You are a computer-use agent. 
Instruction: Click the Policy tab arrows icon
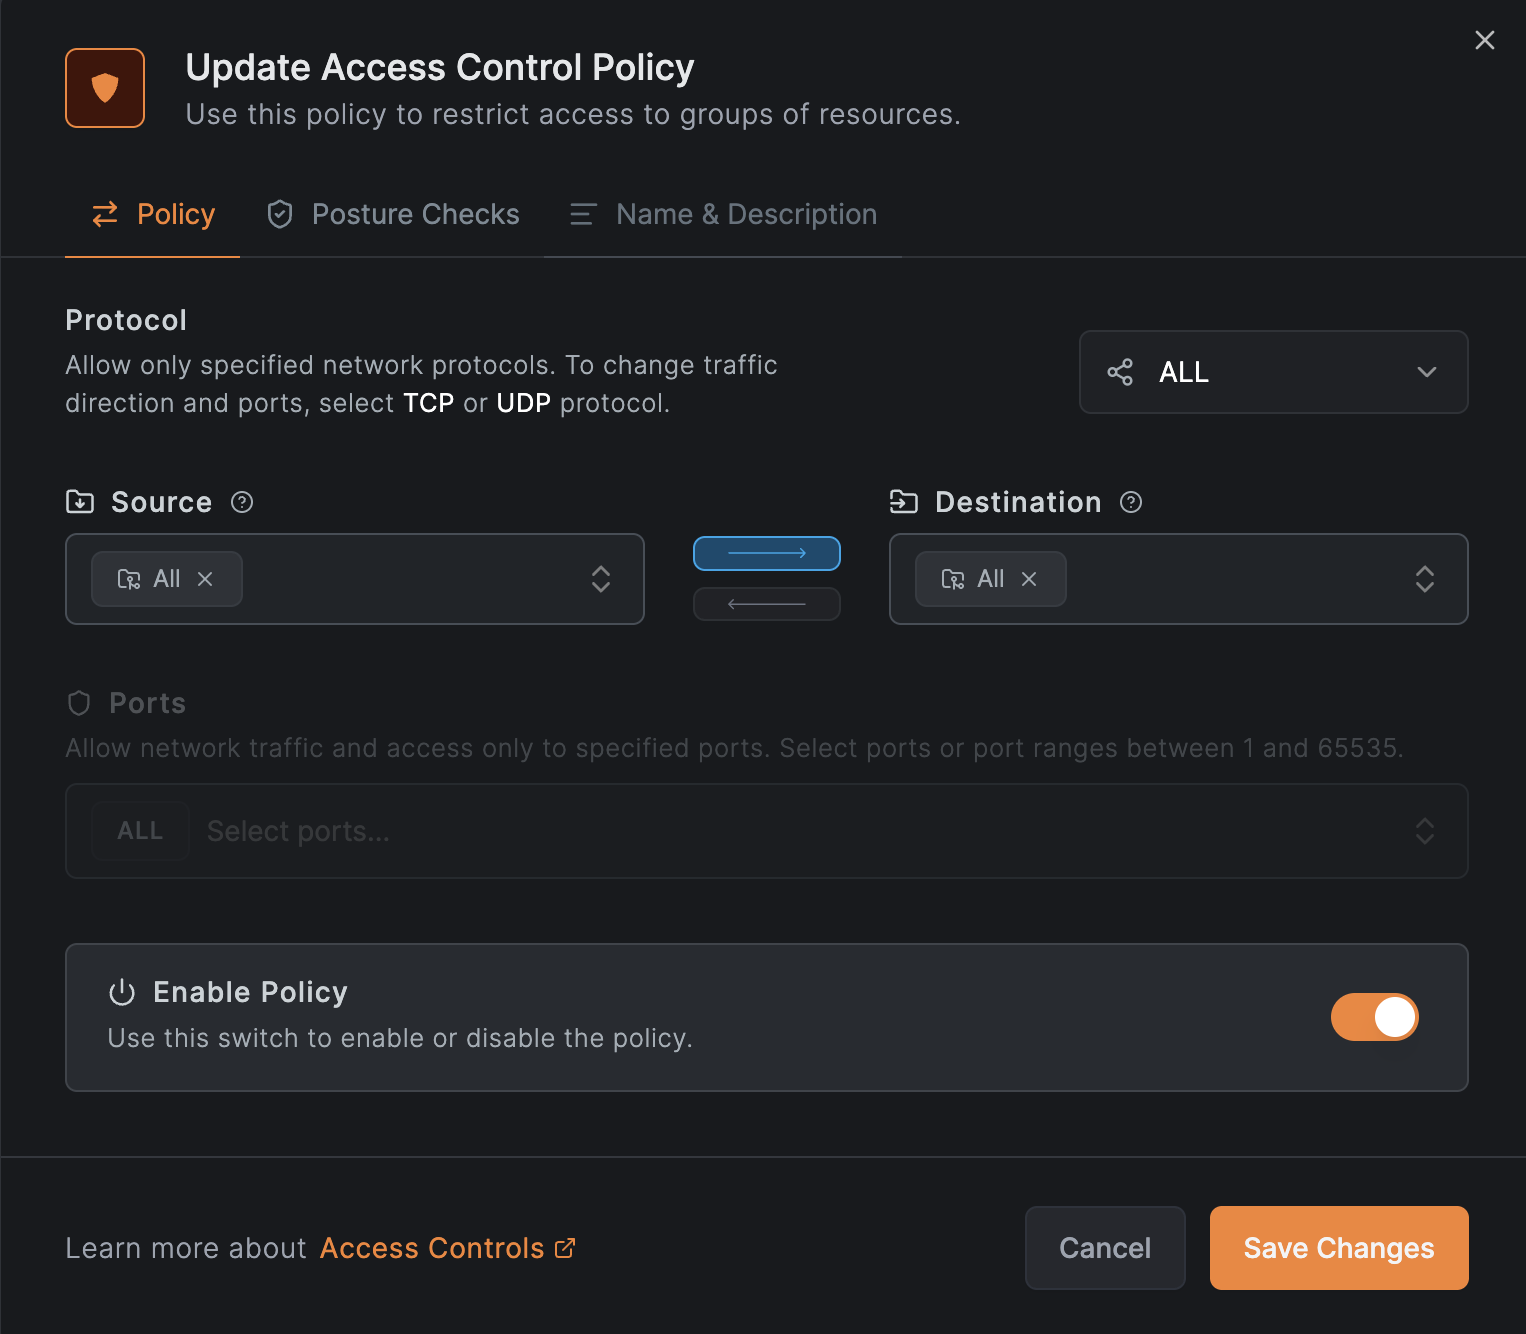[105, 214]
